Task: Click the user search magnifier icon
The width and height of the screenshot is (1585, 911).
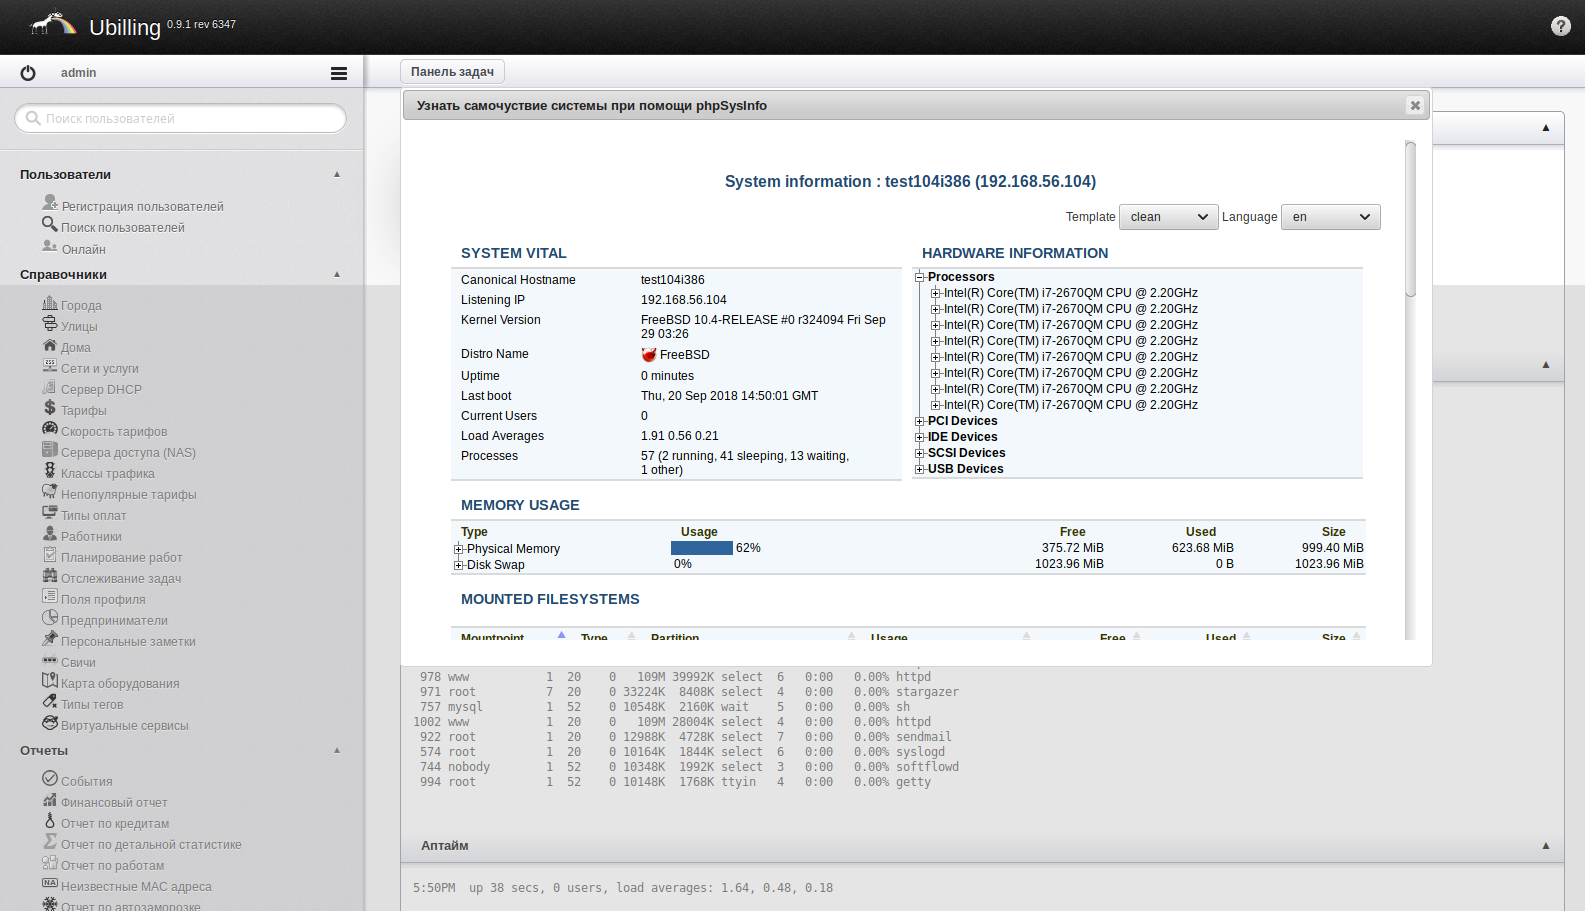Action: pos(50,224)
